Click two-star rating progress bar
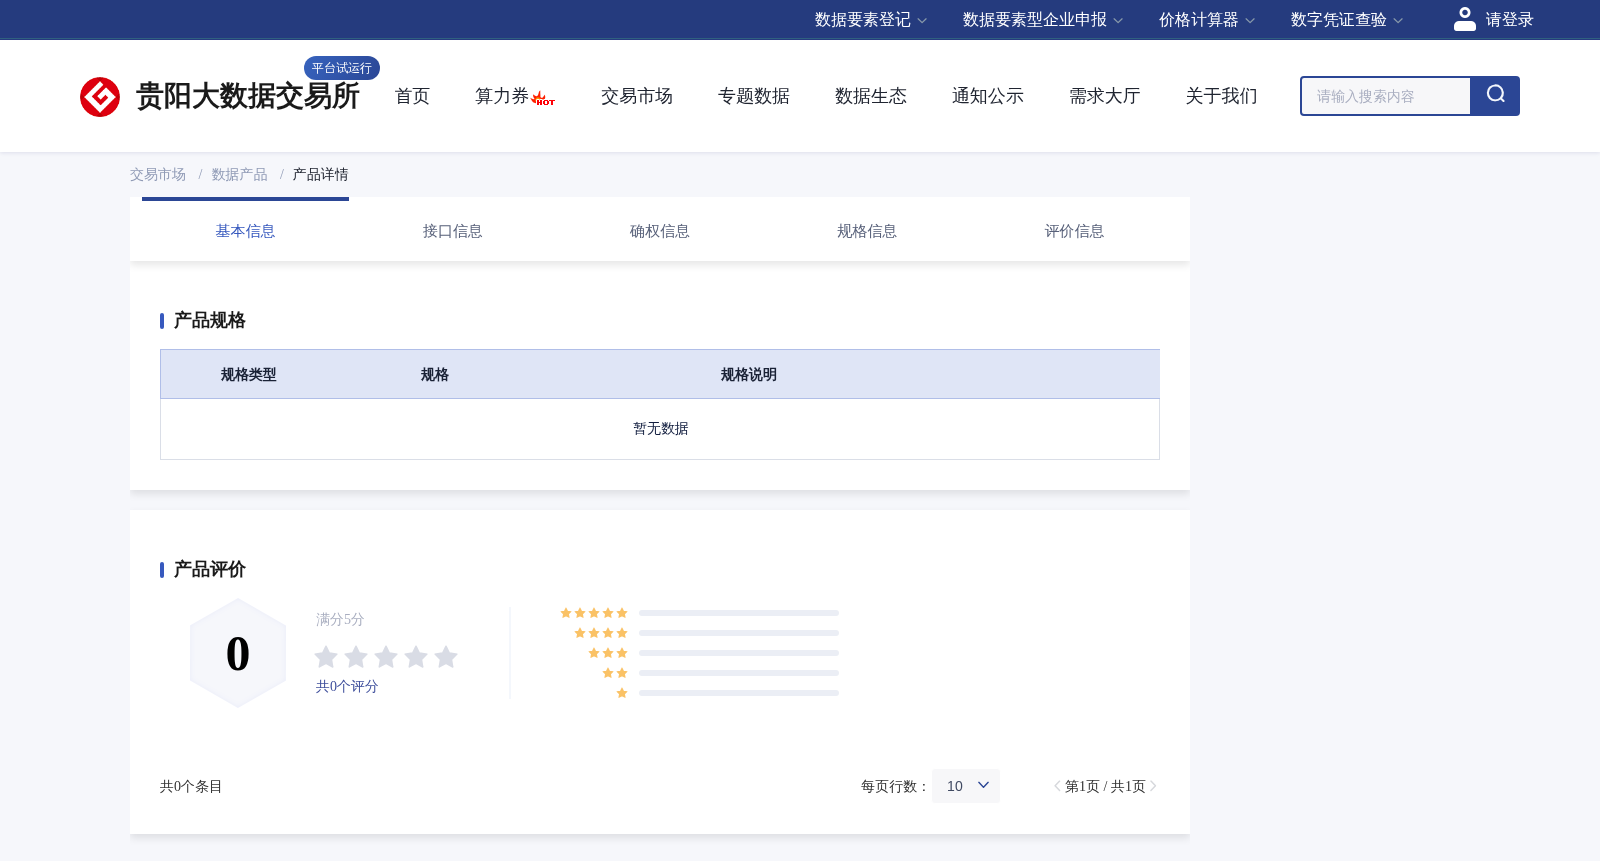 (x=739, y=673)
